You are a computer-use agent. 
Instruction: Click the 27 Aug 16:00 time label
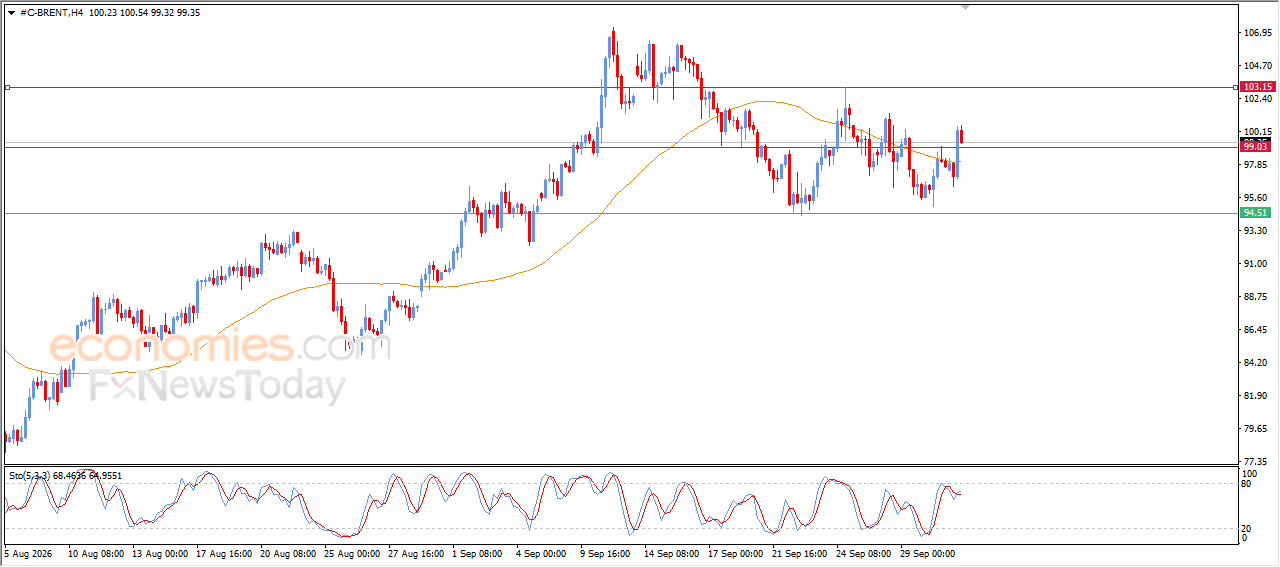(416, 552)
